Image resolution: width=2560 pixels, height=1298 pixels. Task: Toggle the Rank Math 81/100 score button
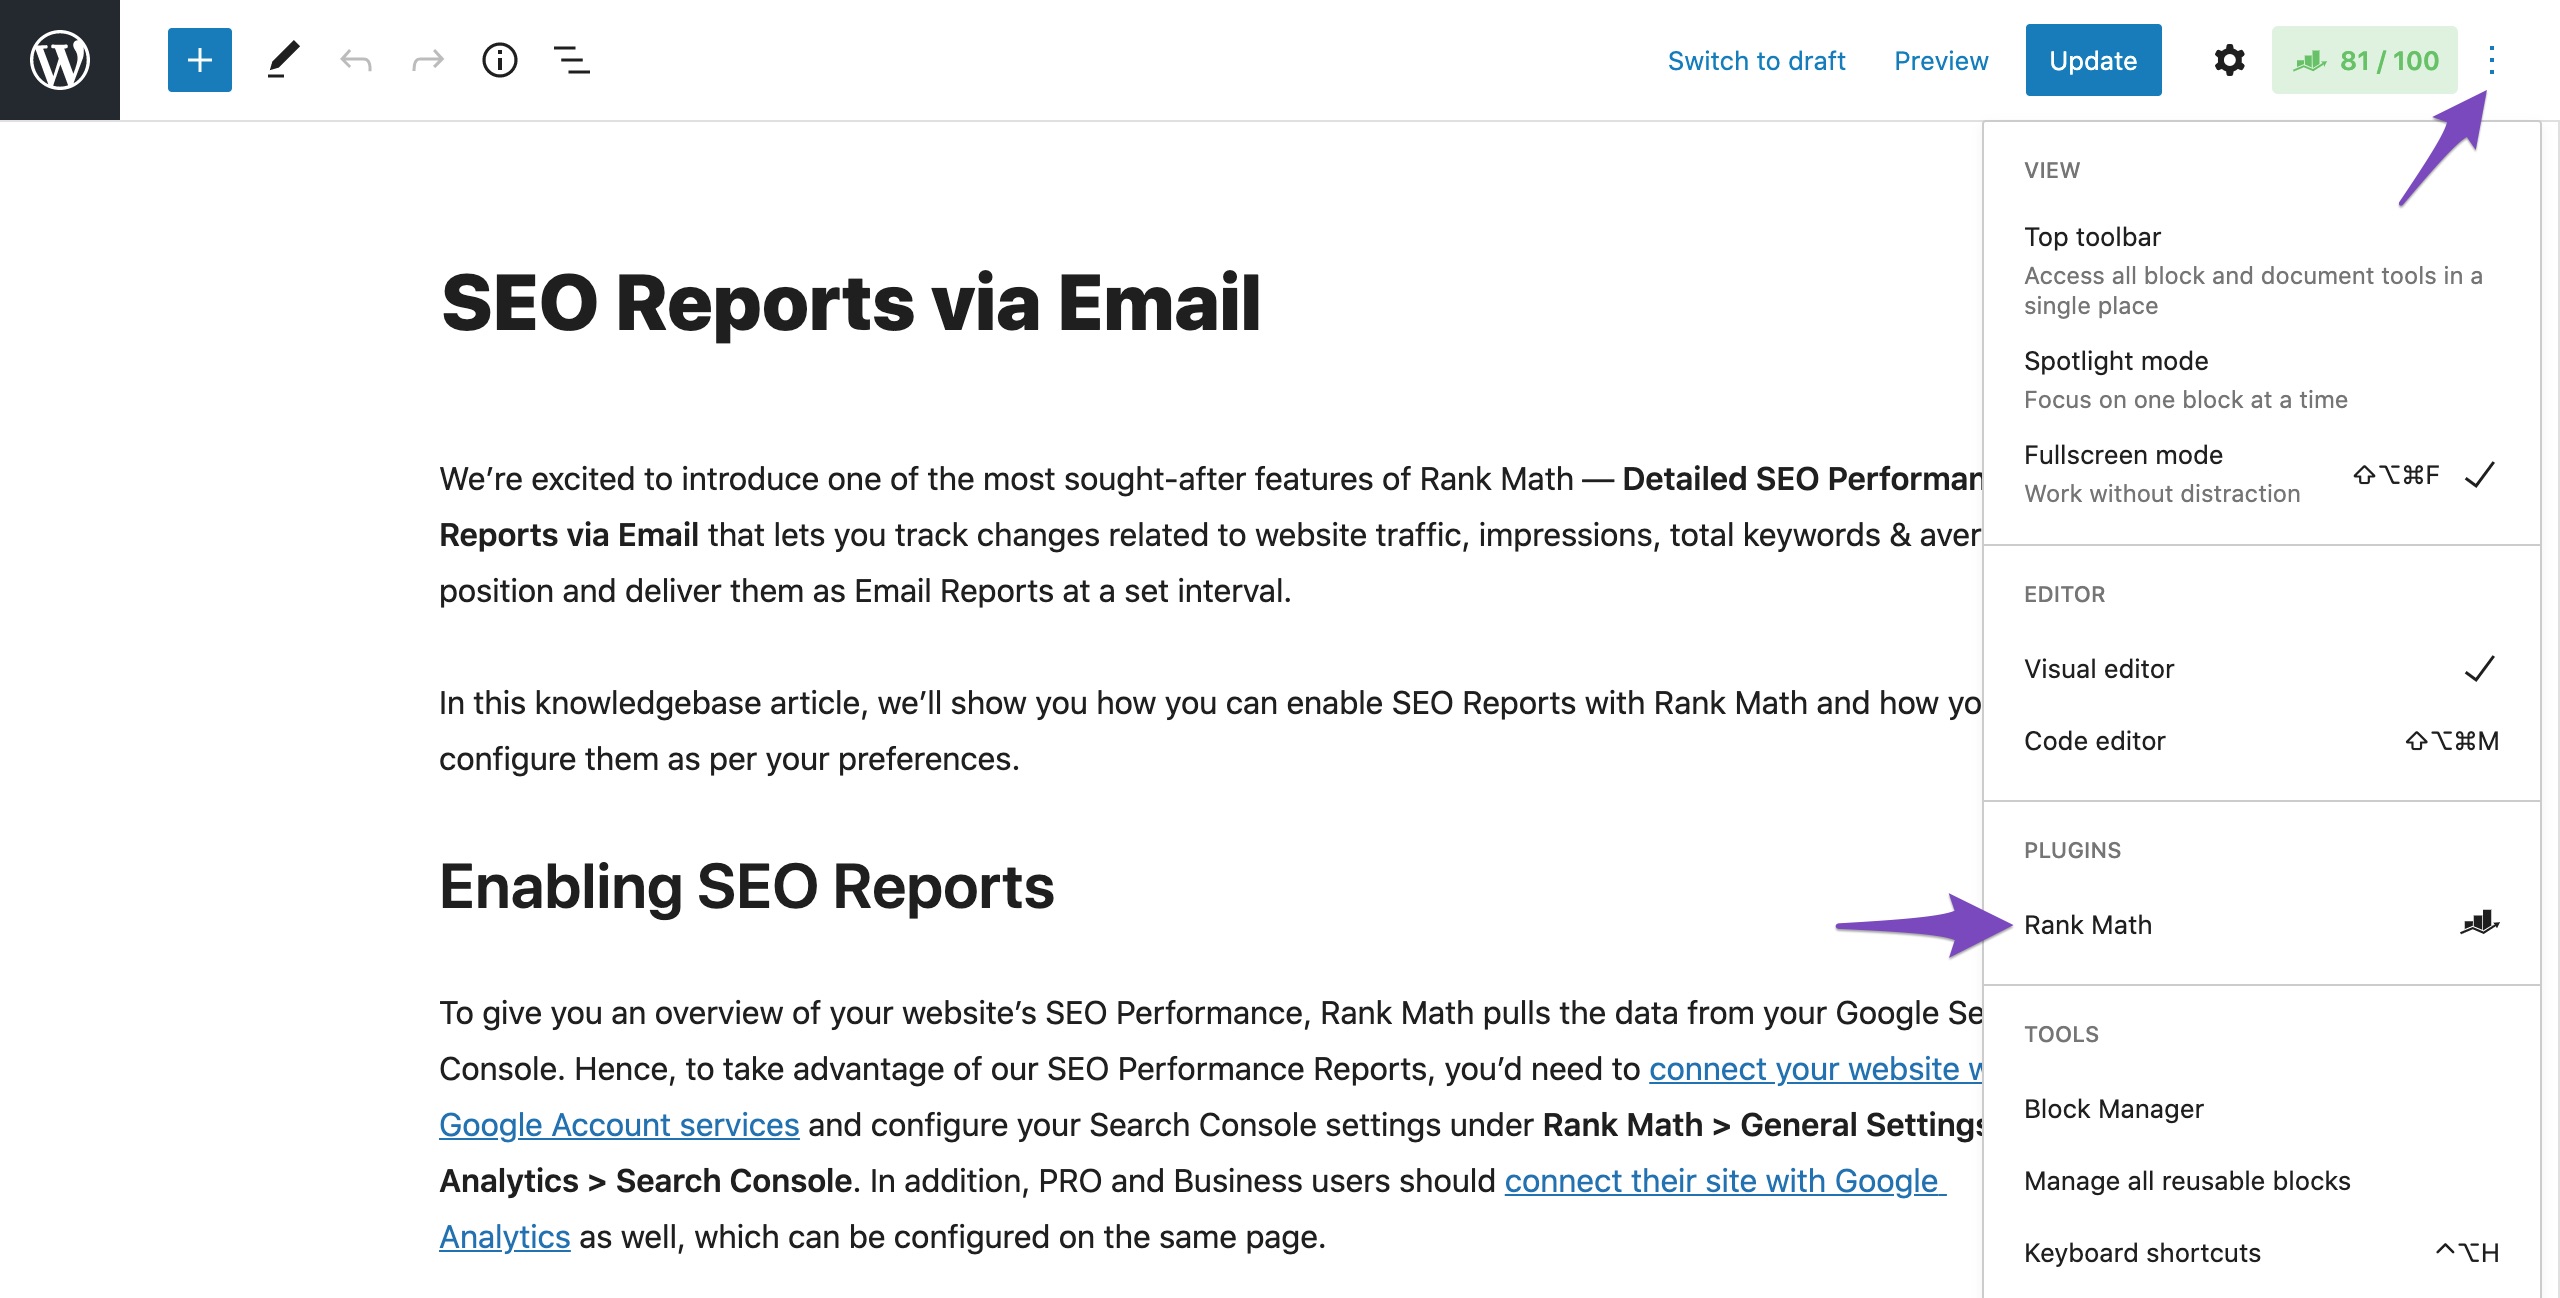click(2364, 60)
